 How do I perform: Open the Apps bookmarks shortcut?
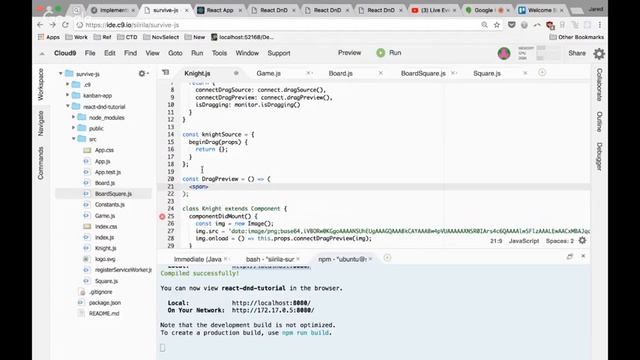(x=49, y=37)
